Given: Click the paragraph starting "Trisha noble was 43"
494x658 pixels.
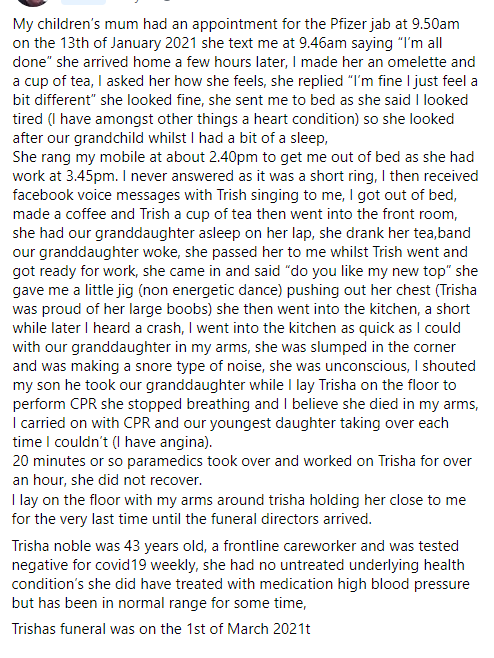Looking at the screenshot, I should 241,574.
